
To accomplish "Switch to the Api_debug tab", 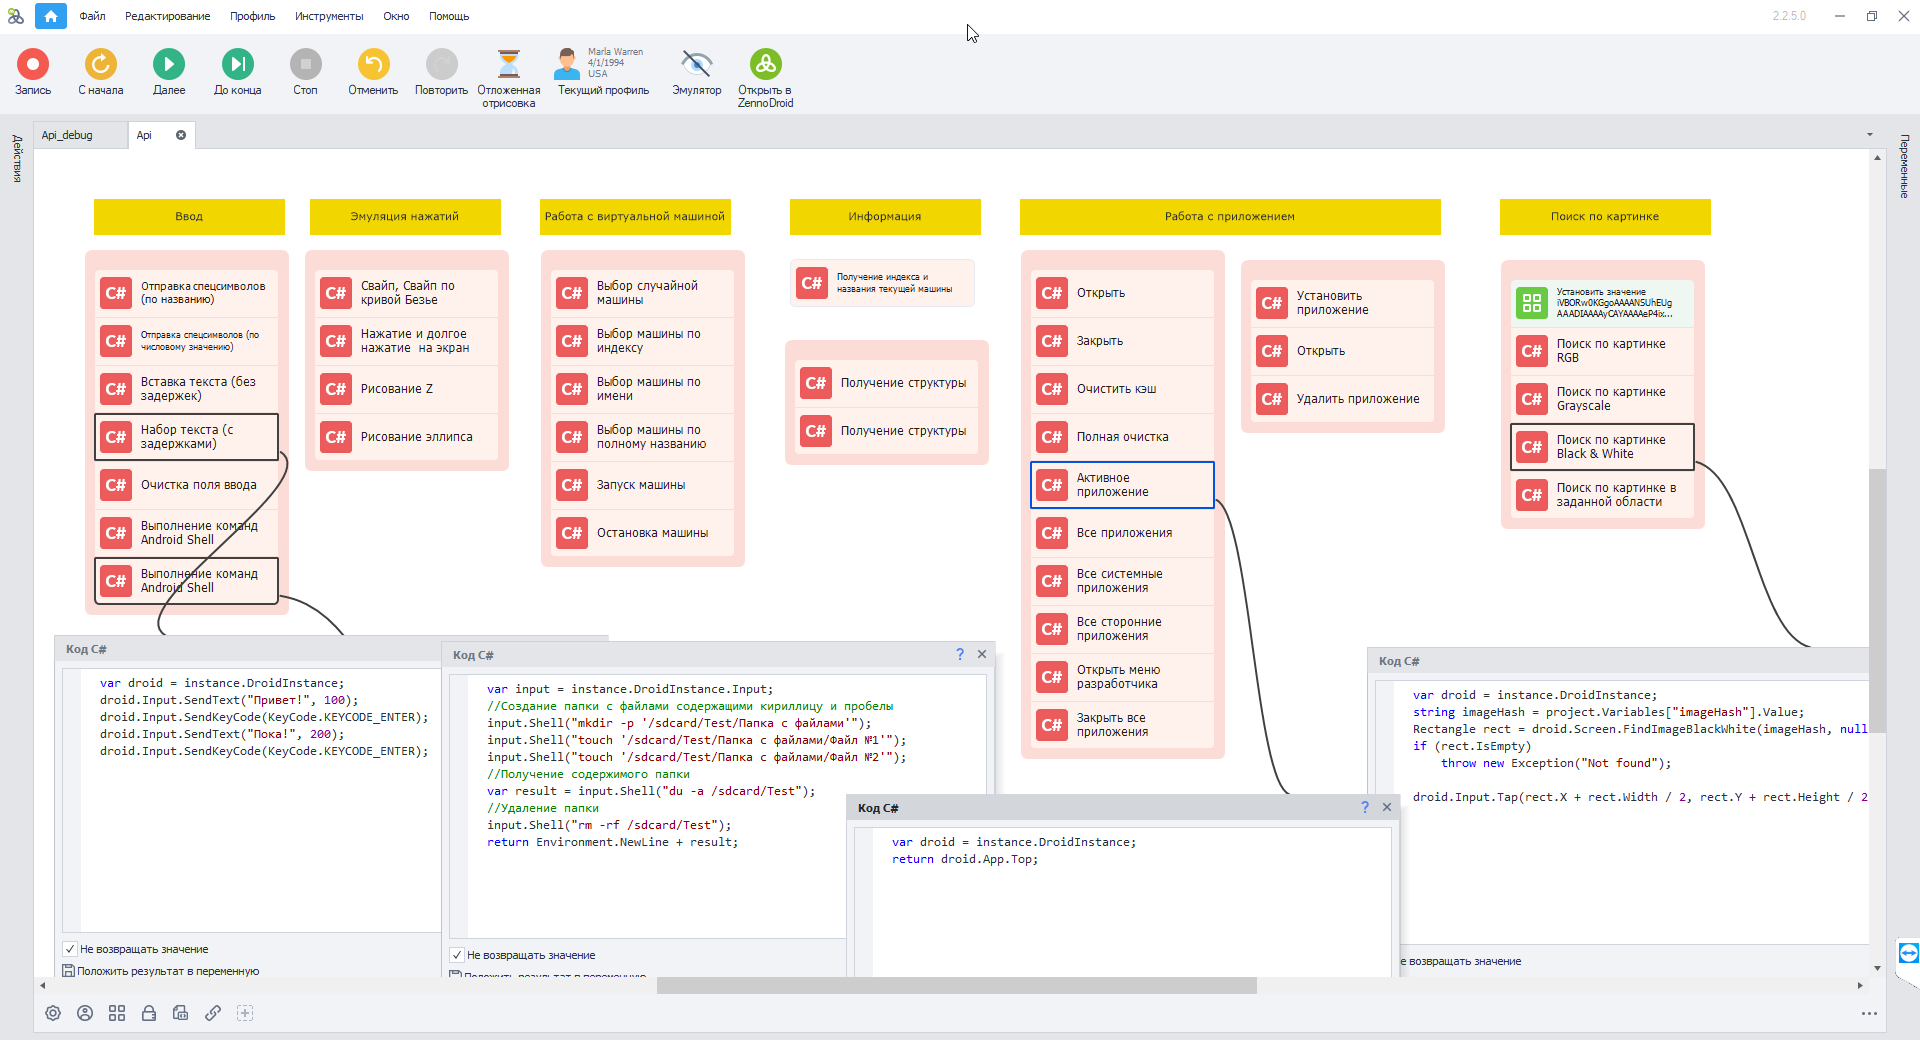I will [x=67, y=135].
